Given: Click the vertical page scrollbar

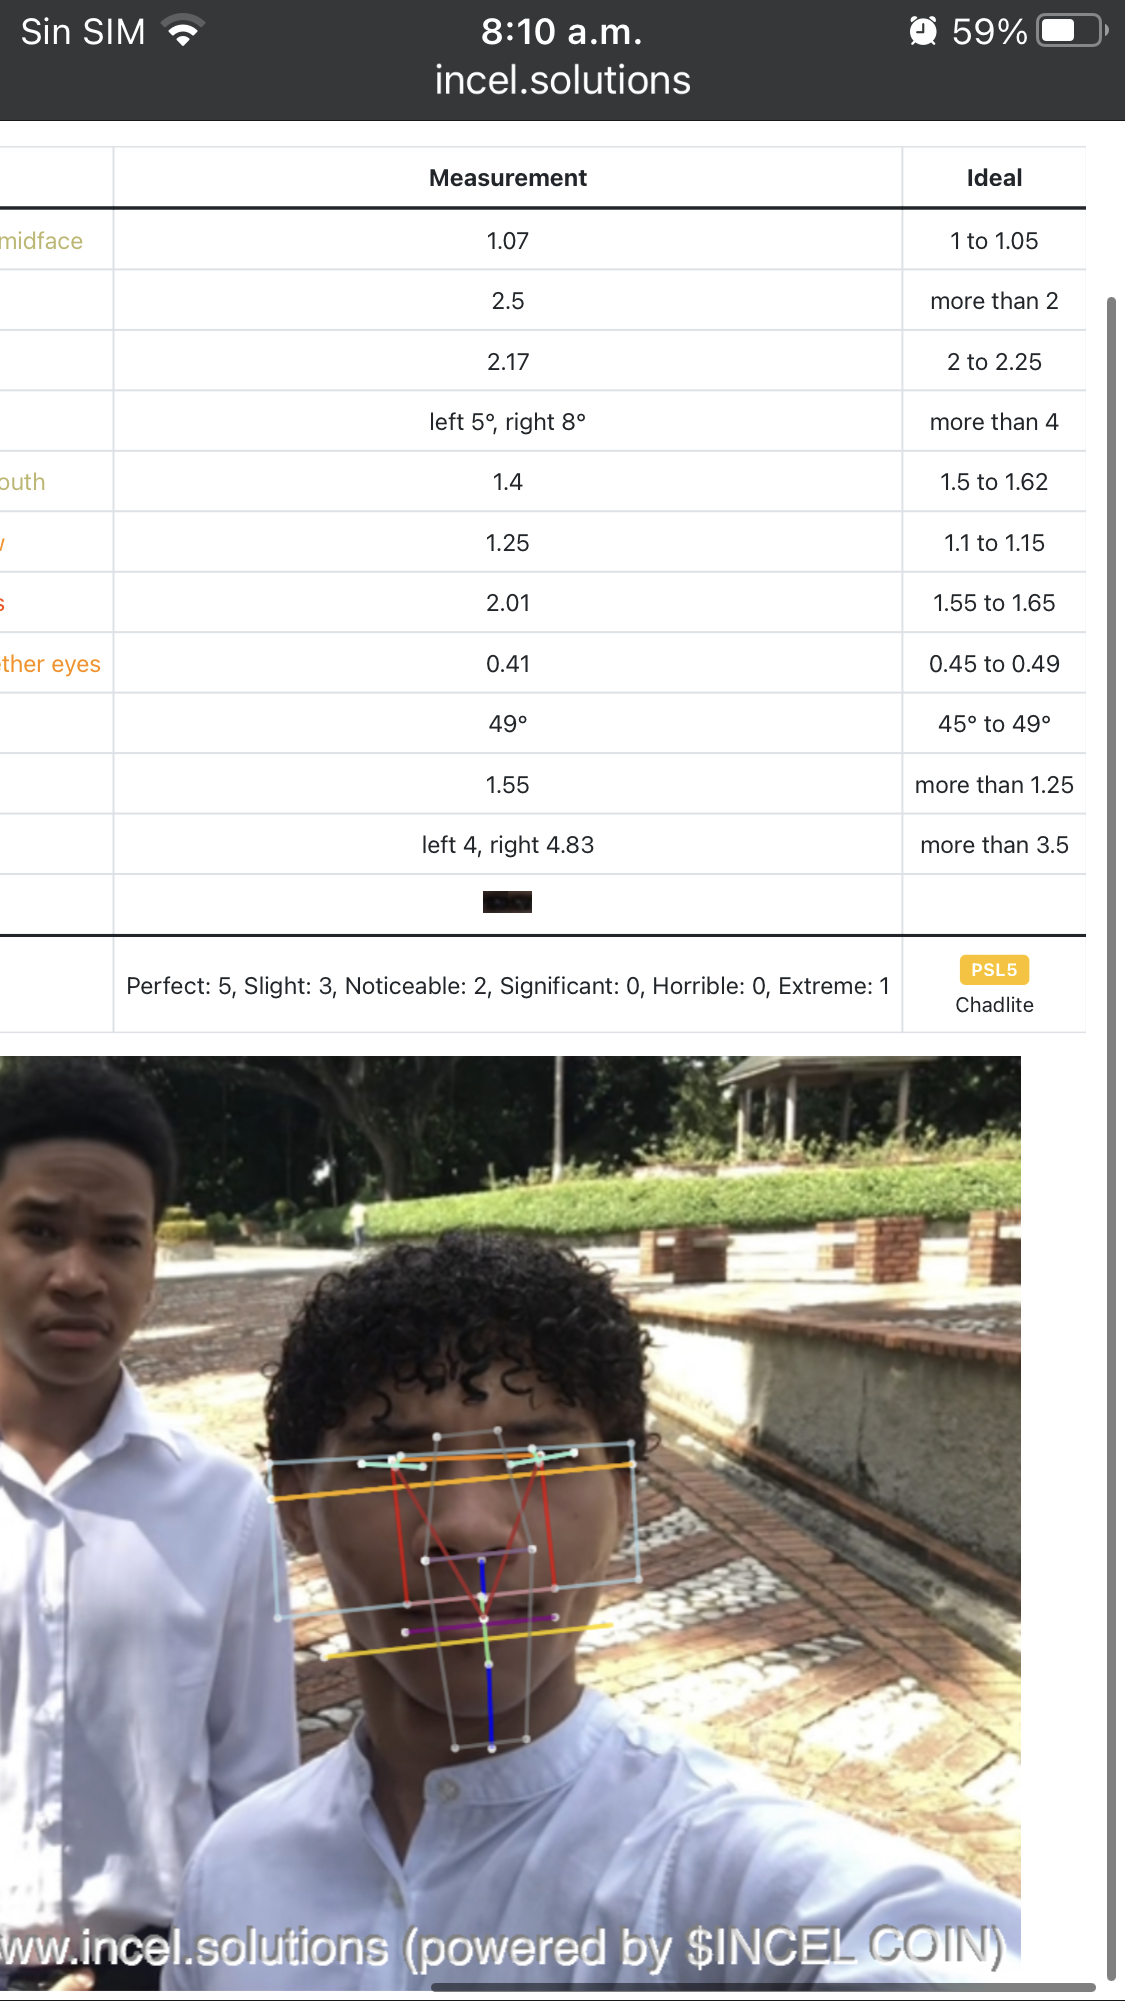Looking at the screenshot, I should (x=1111, y=1136).
